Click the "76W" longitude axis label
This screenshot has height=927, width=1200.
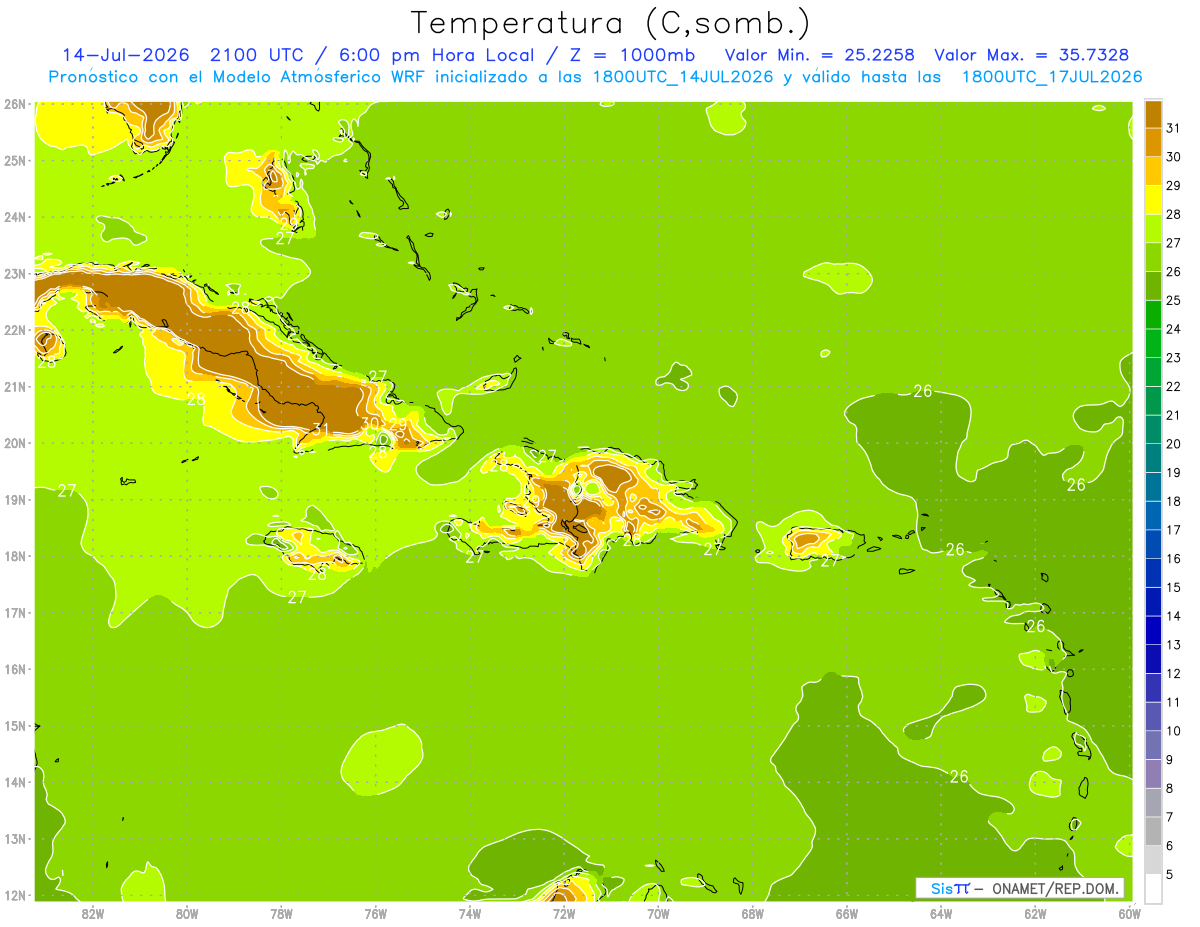tap(375, 913)
